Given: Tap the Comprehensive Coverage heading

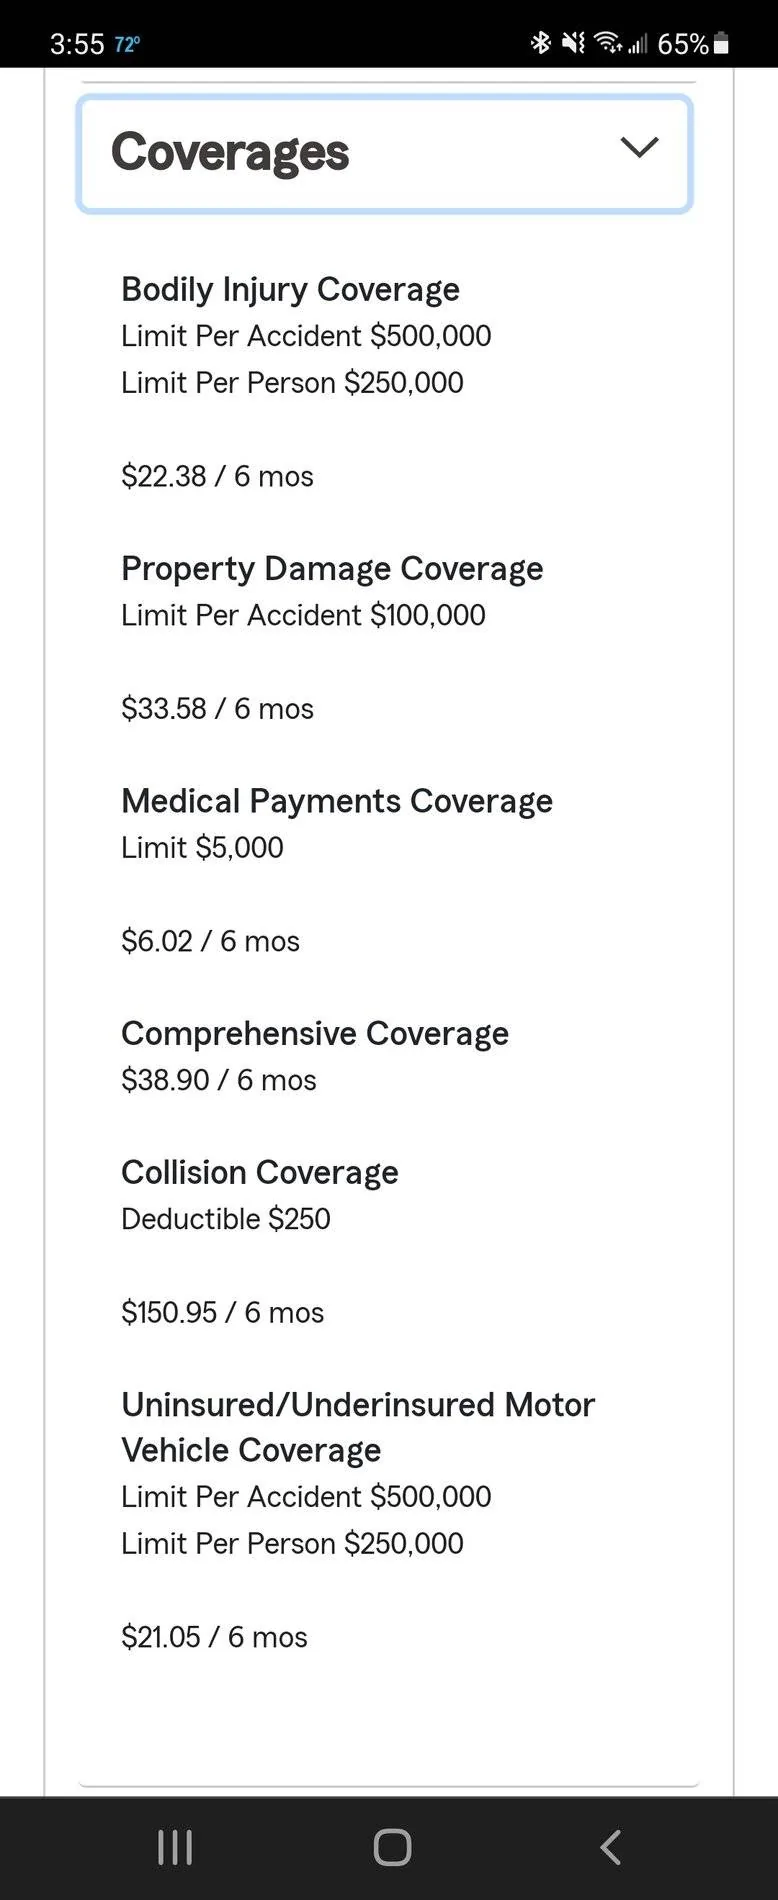Looking at the screenshot, I should click(x=315, y=1034).
